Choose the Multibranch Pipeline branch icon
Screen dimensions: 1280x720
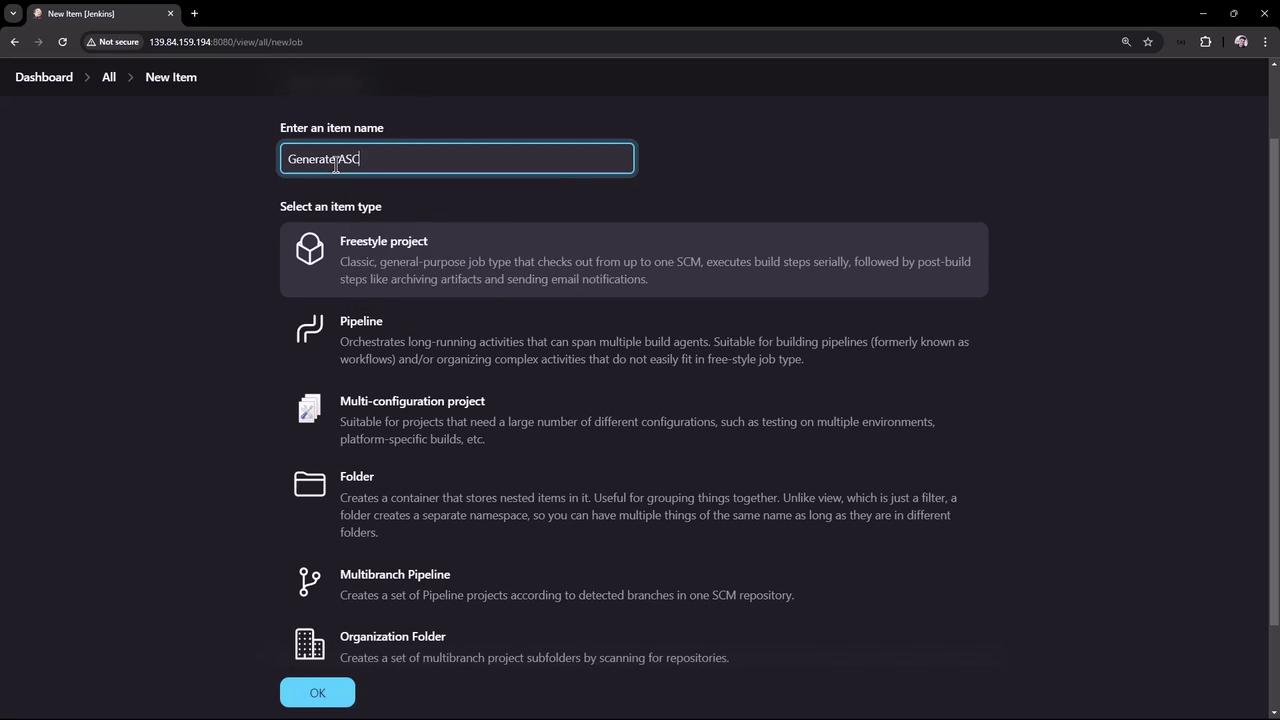(x=310, y=582)
